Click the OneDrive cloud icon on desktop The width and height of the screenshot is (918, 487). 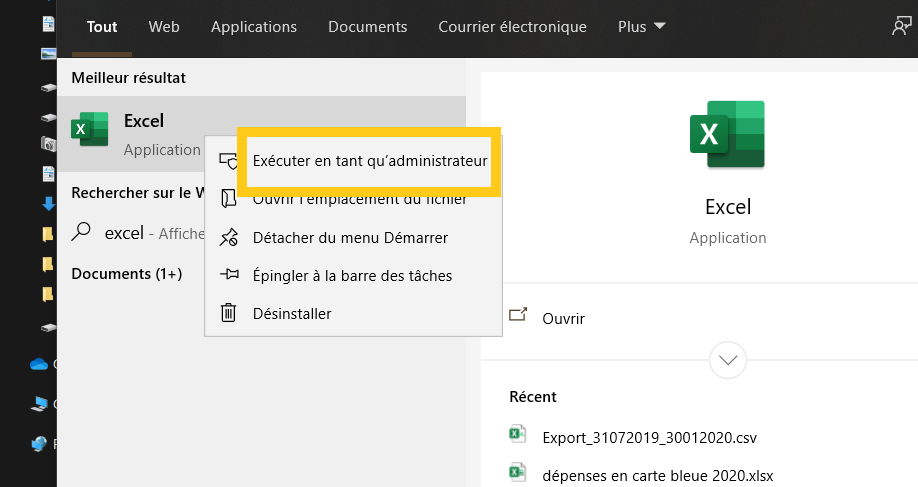[39, 365]
